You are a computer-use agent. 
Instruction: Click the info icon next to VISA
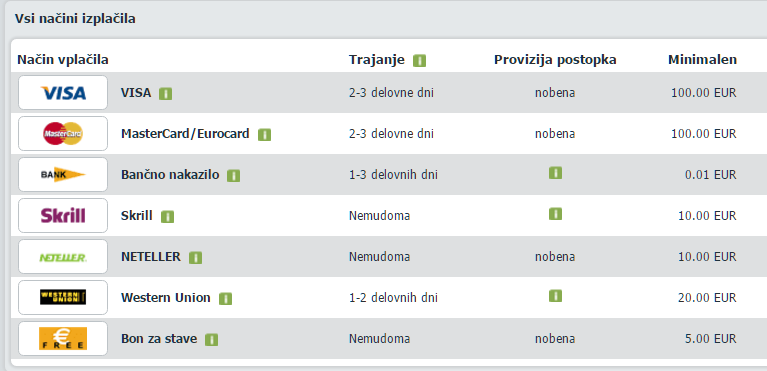pos(165,93)
